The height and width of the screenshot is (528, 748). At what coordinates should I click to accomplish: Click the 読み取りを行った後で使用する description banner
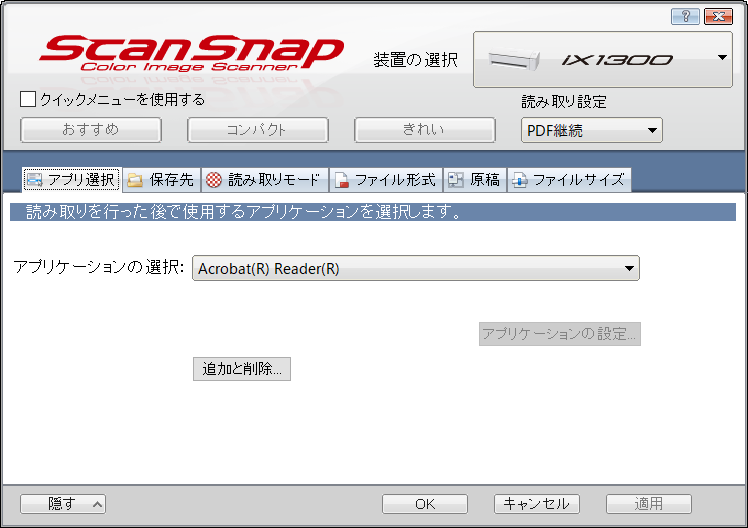(373, 212)
